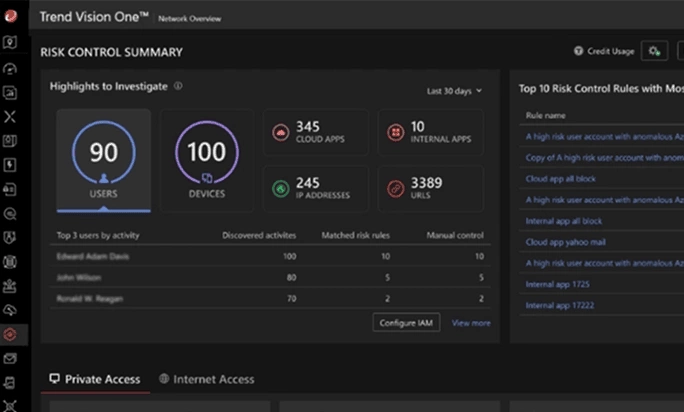684x412 pixels.
Task: Select the 3389 URLs card
Action: click(x=431, y=189)
